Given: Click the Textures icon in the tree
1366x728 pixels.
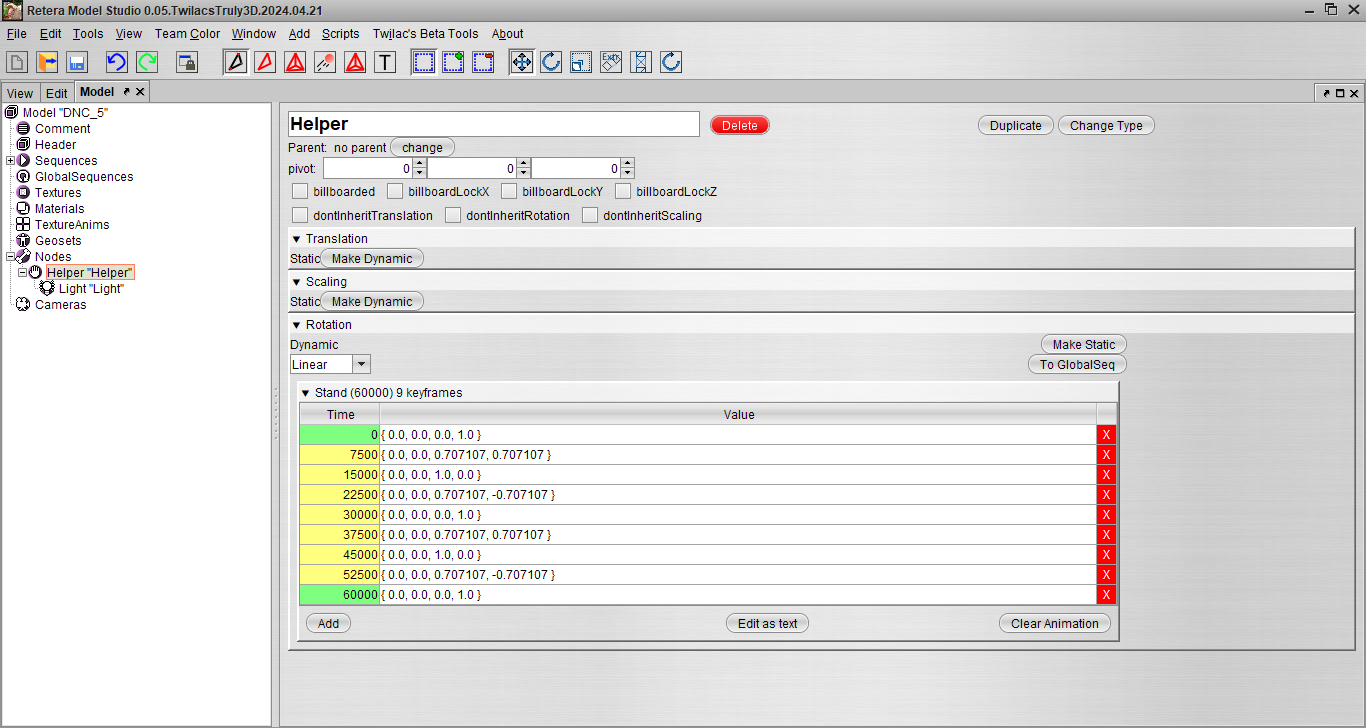Looking at the screenshot, I should pyautogui.click(x=24, y=193).
